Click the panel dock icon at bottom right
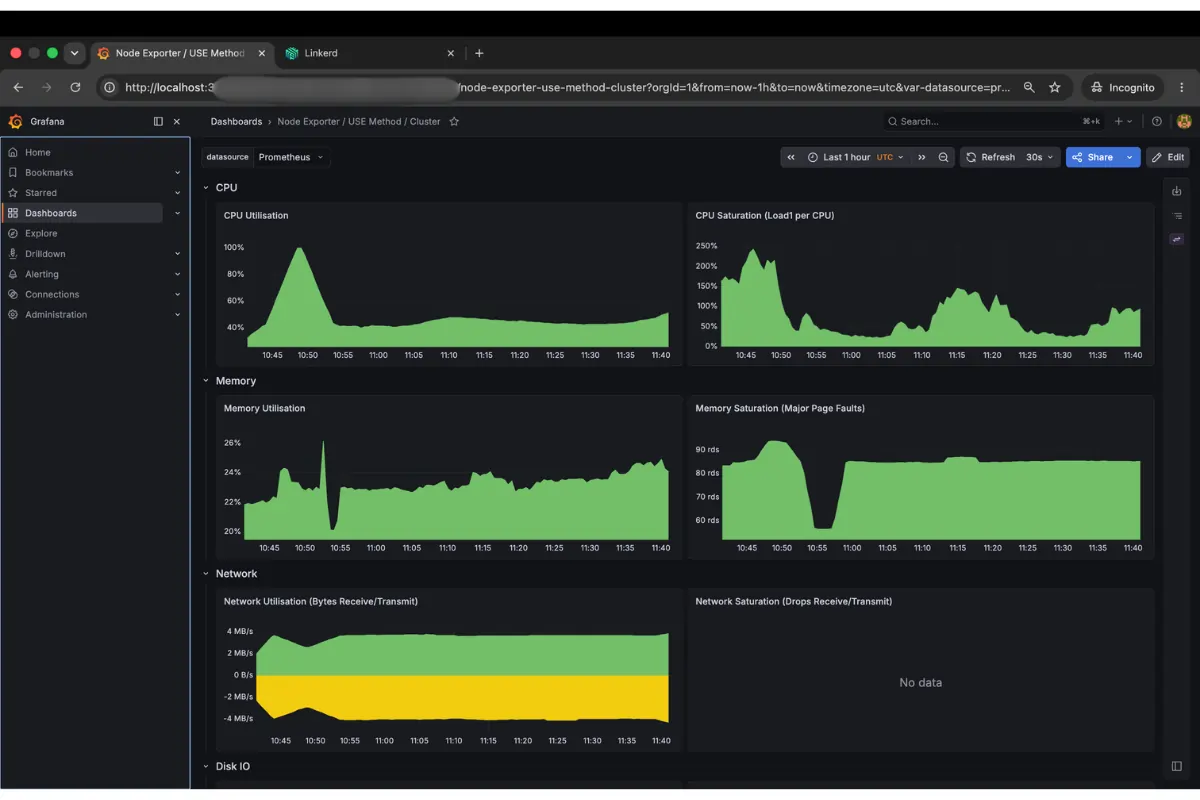Screen dimensions: 1200x800 coord(1177,766)
